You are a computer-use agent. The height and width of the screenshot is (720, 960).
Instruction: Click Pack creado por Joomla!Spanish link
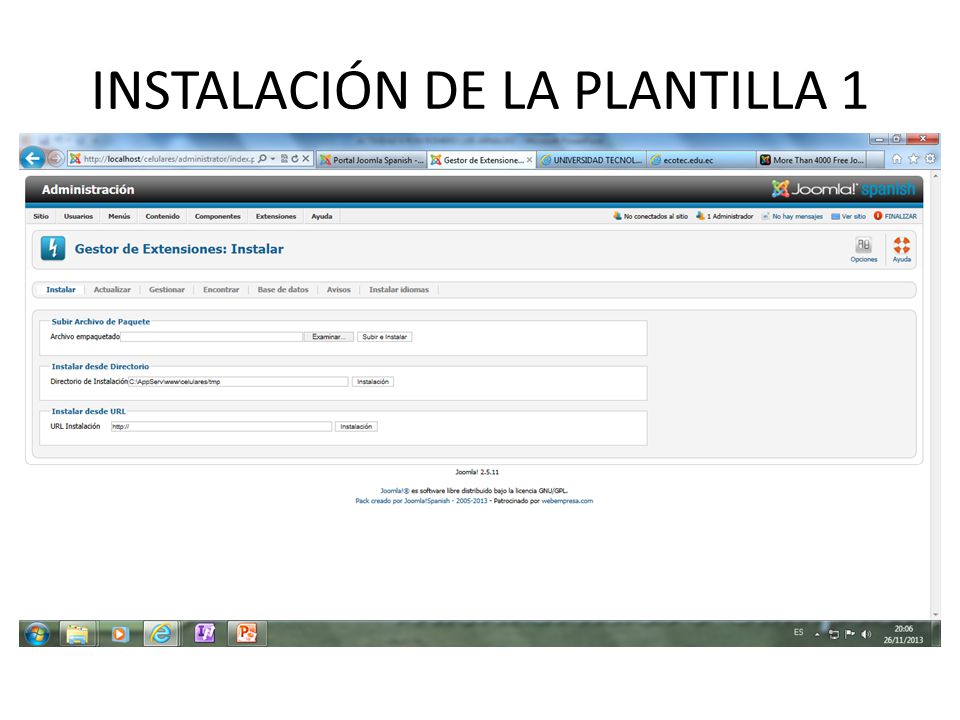pos(421,501)
